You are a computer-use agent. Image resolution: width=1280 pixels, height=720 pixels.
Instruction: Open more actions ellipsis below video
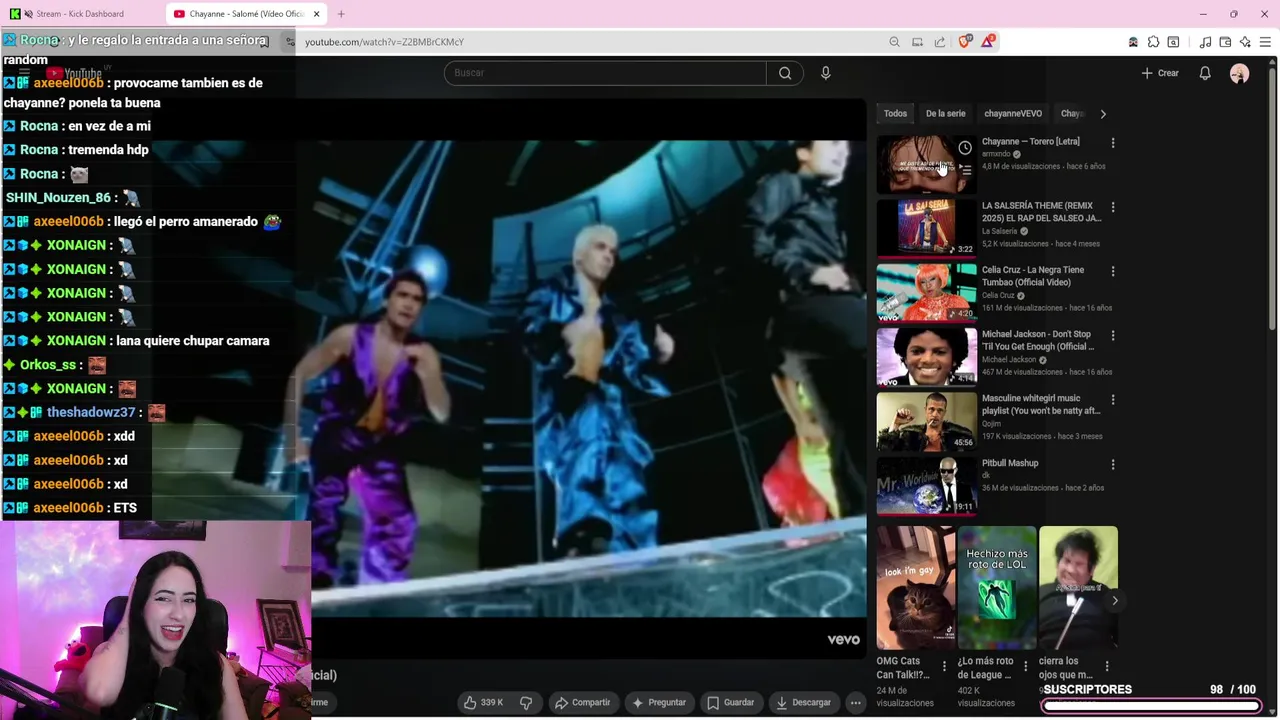(856, 702)
